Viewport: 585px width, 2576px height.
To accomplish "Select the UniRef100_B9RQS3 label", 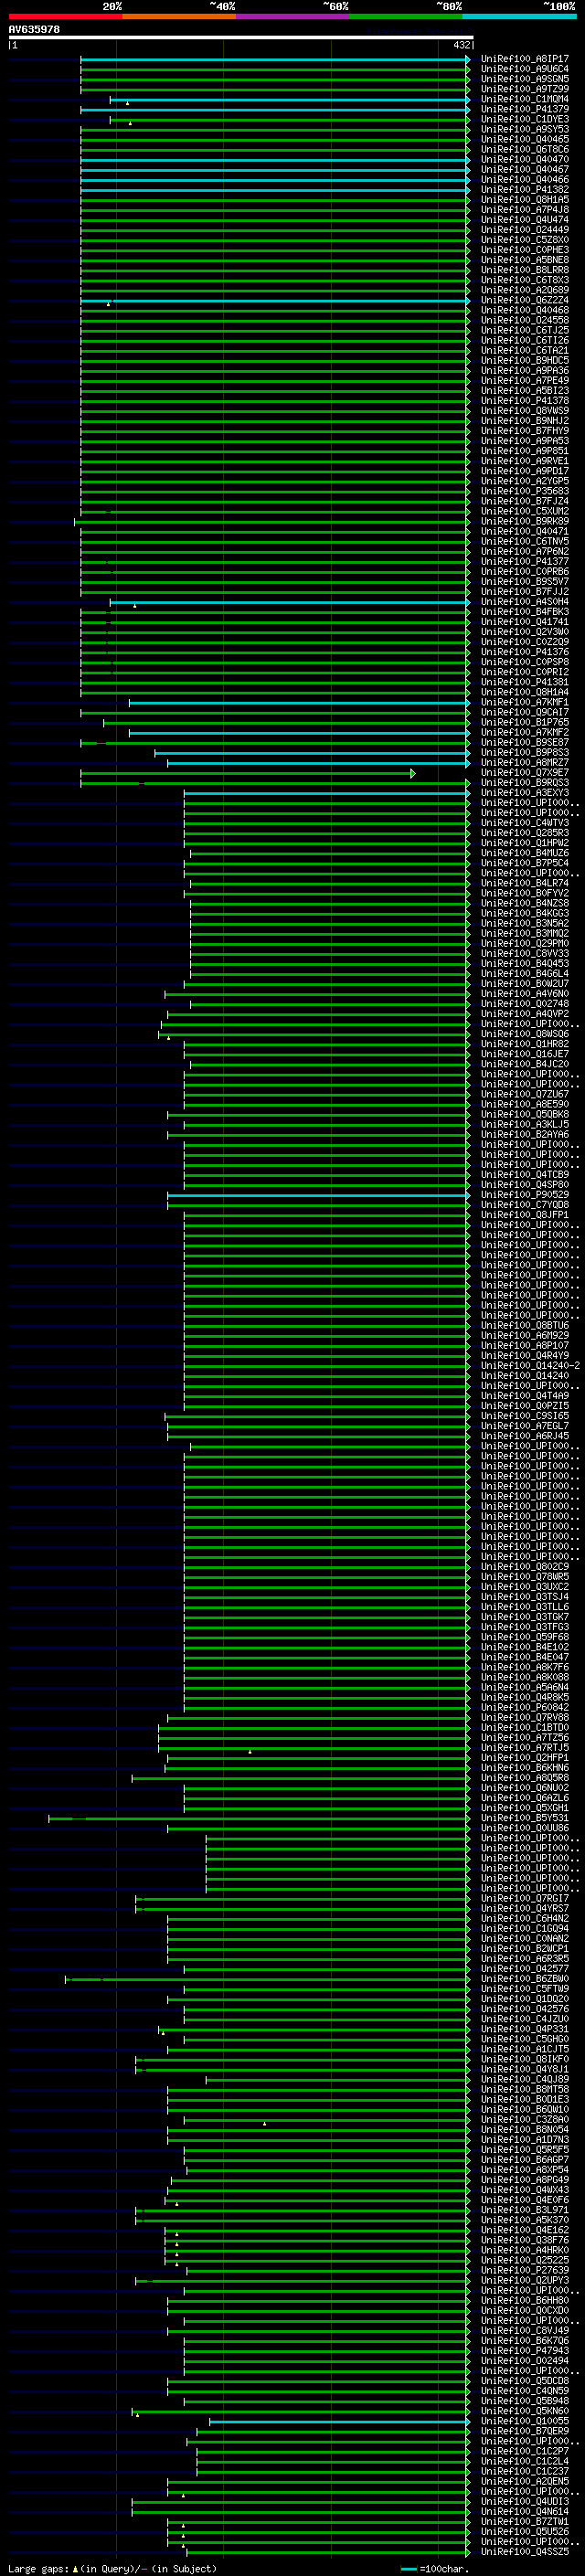I will click(524, 783).
